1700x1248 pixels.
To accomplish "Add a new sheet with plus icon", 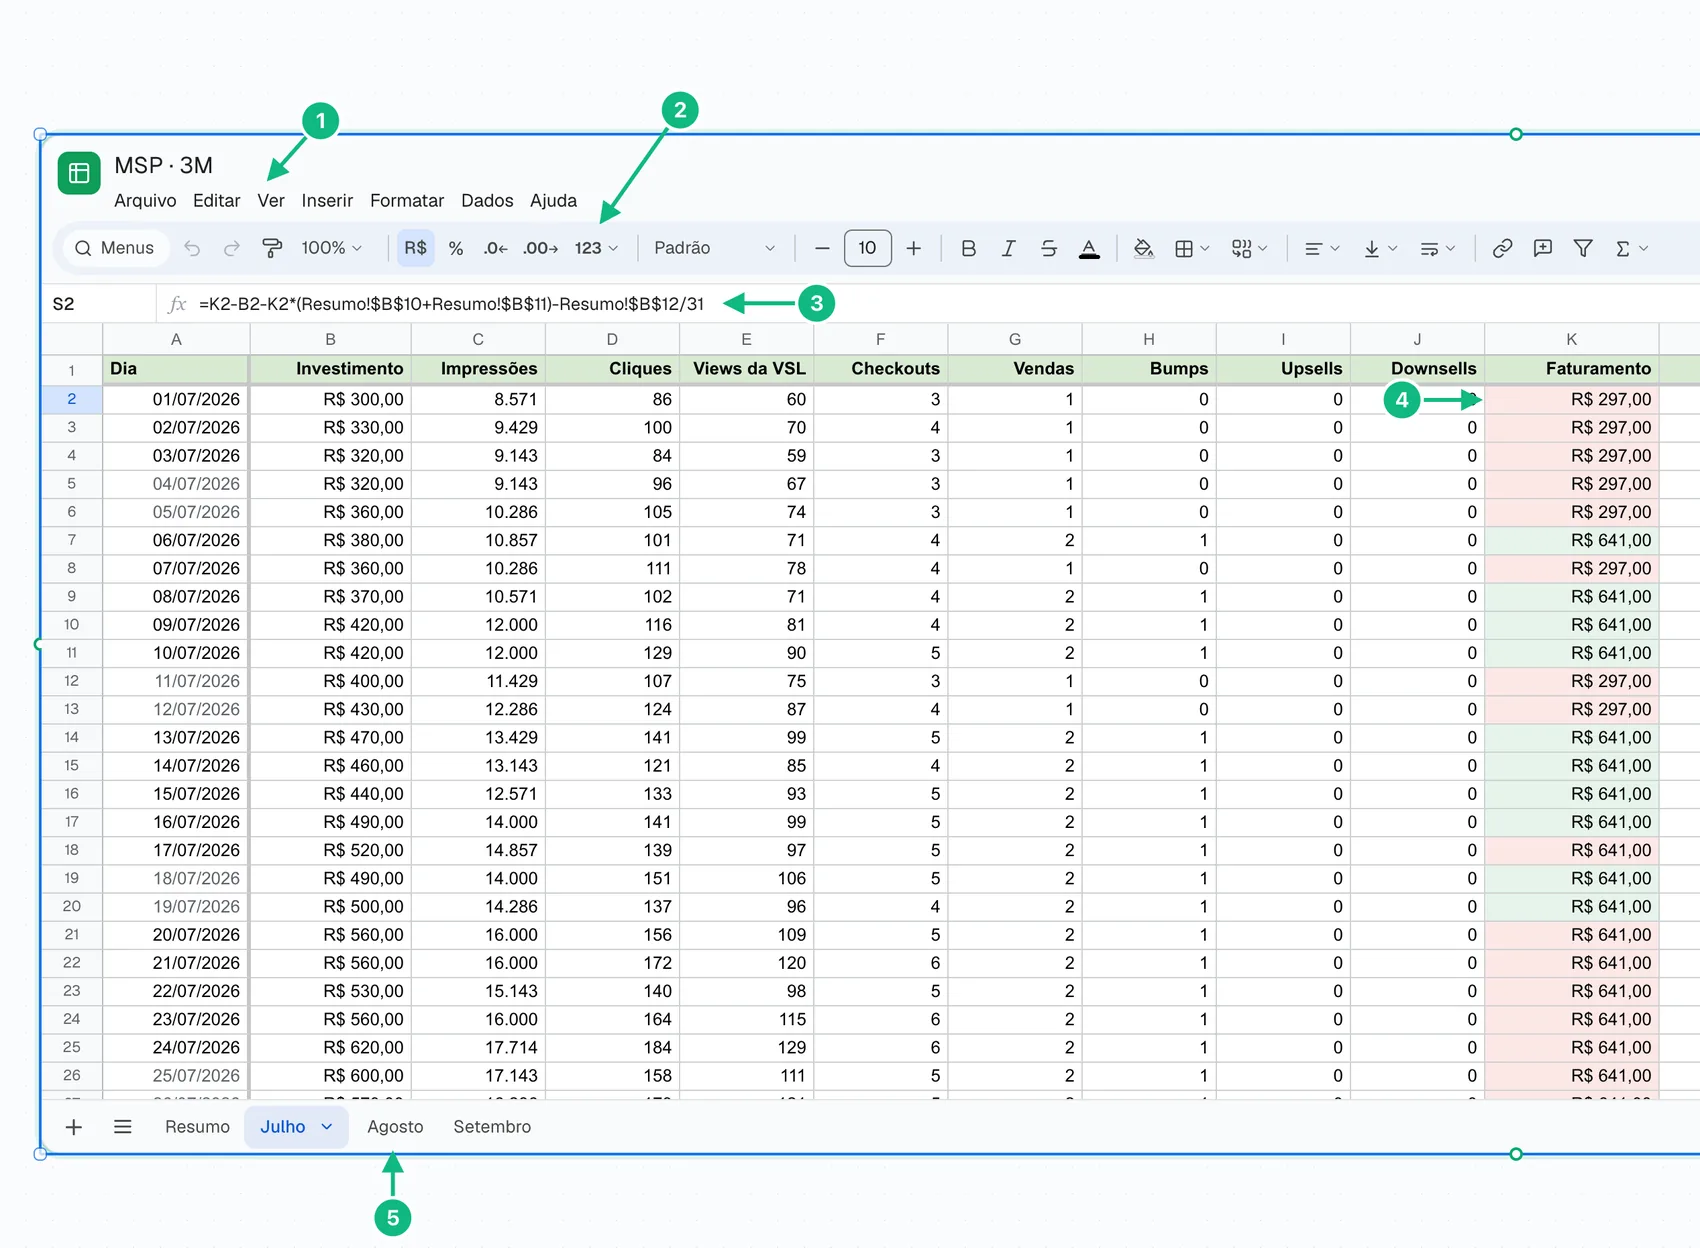I will (x=74, y=1127).
